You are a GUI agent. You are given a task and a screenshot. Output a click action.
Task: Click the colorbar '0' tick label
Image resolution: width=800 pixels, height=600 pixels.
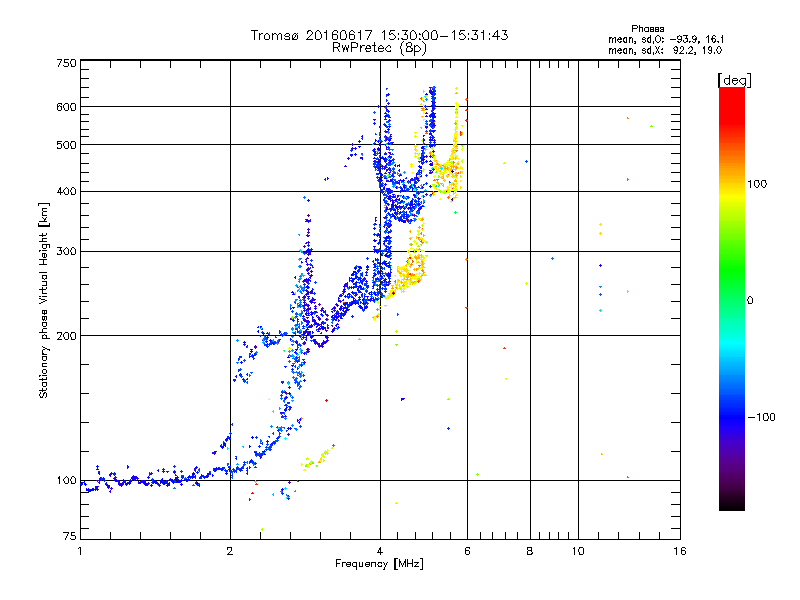pyautogui.click(x=750, y=300)
